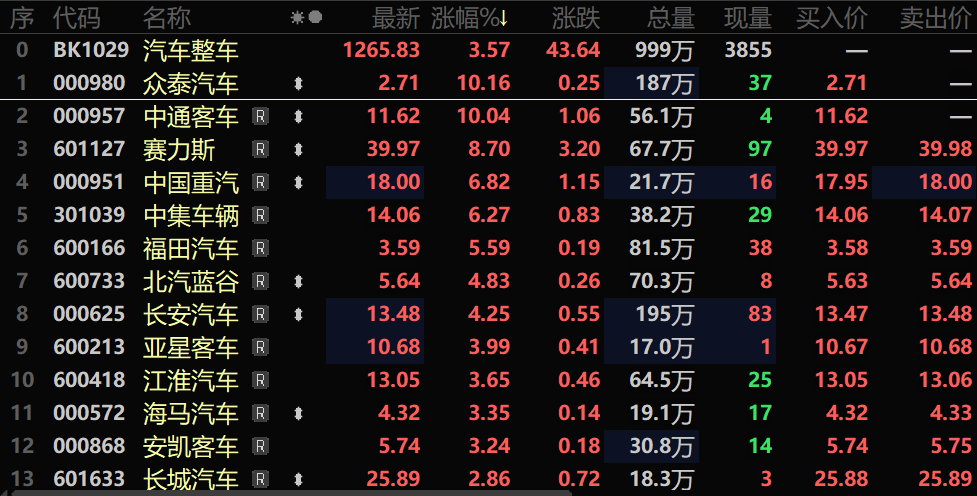Click the R badge beside 亚星客车
The height and width of the screenshot is (496, 977).
pyautogui.click(x=260, y=347)
